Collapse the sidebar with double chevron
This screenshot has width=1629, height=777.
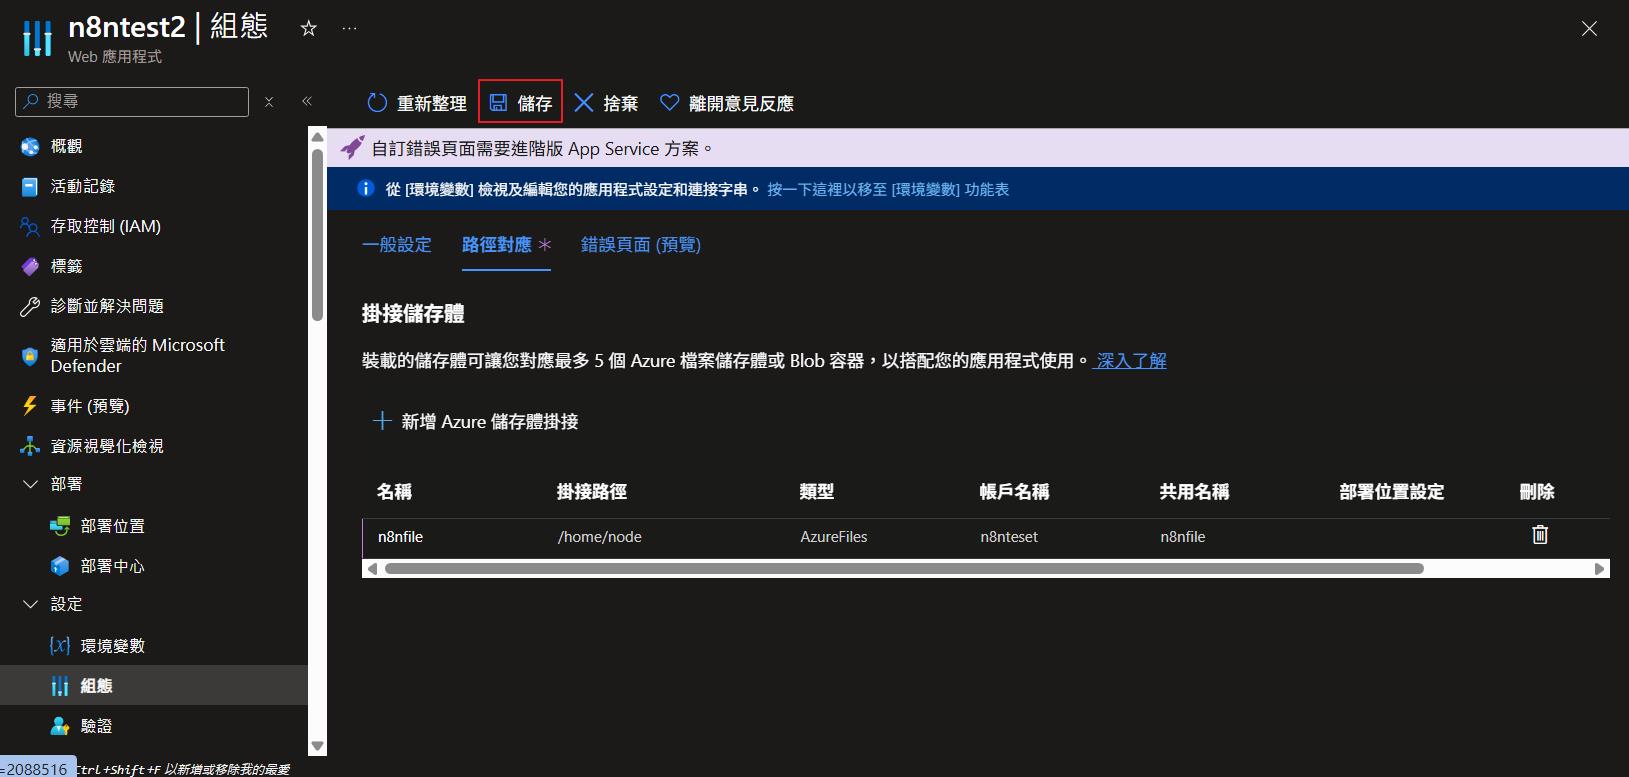(x=307, y=101)
